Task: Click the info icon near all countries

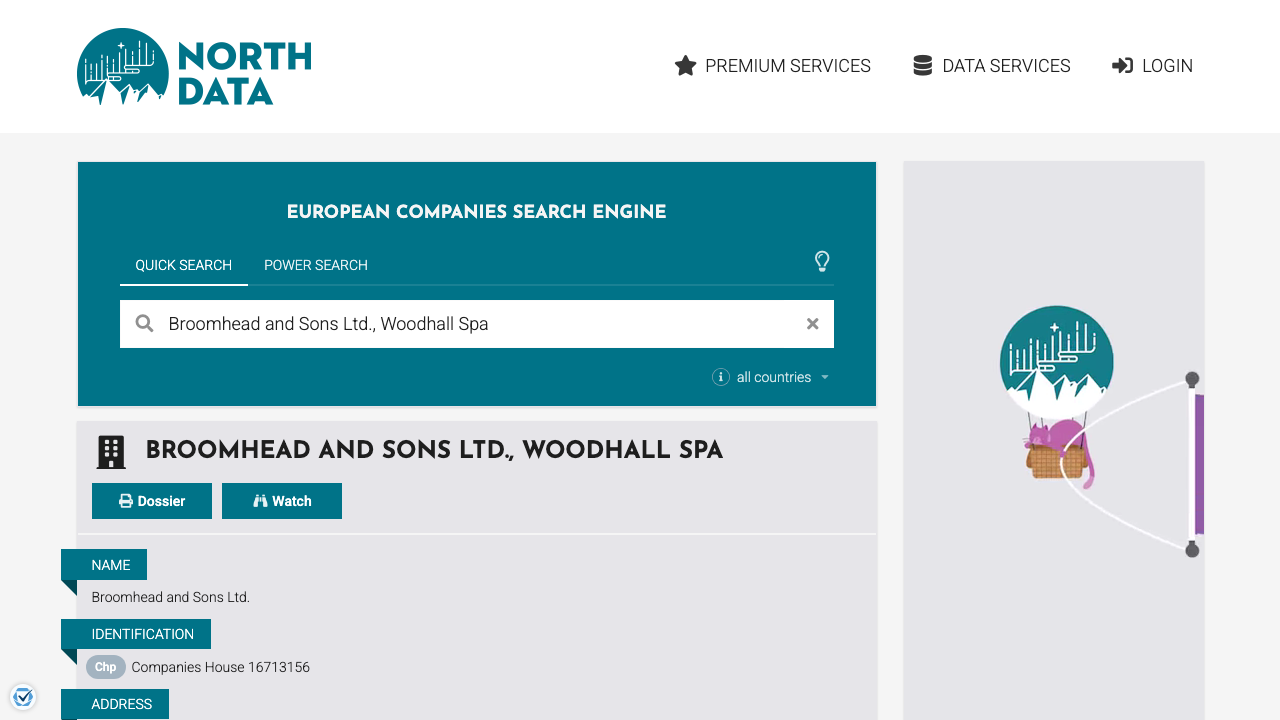Action: (x=720, y=377)
